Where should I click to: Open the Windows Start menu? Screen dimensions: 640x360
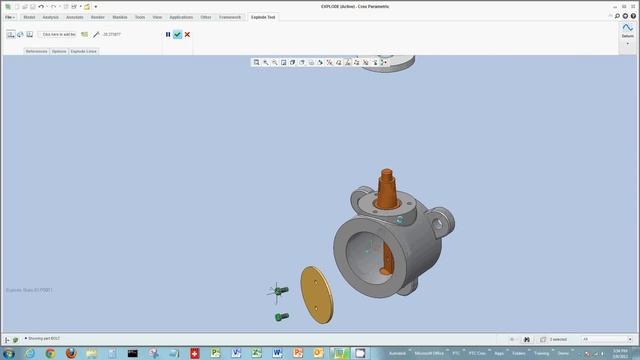click(9, 353)
